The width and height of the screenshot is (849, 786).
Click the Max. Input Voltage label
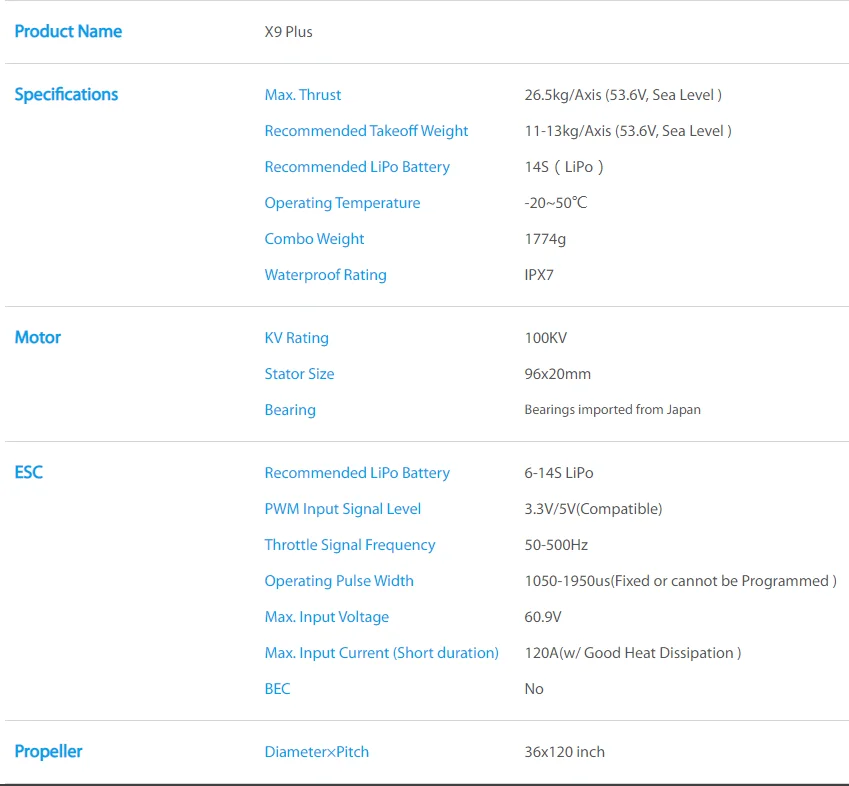coord(327,617)
